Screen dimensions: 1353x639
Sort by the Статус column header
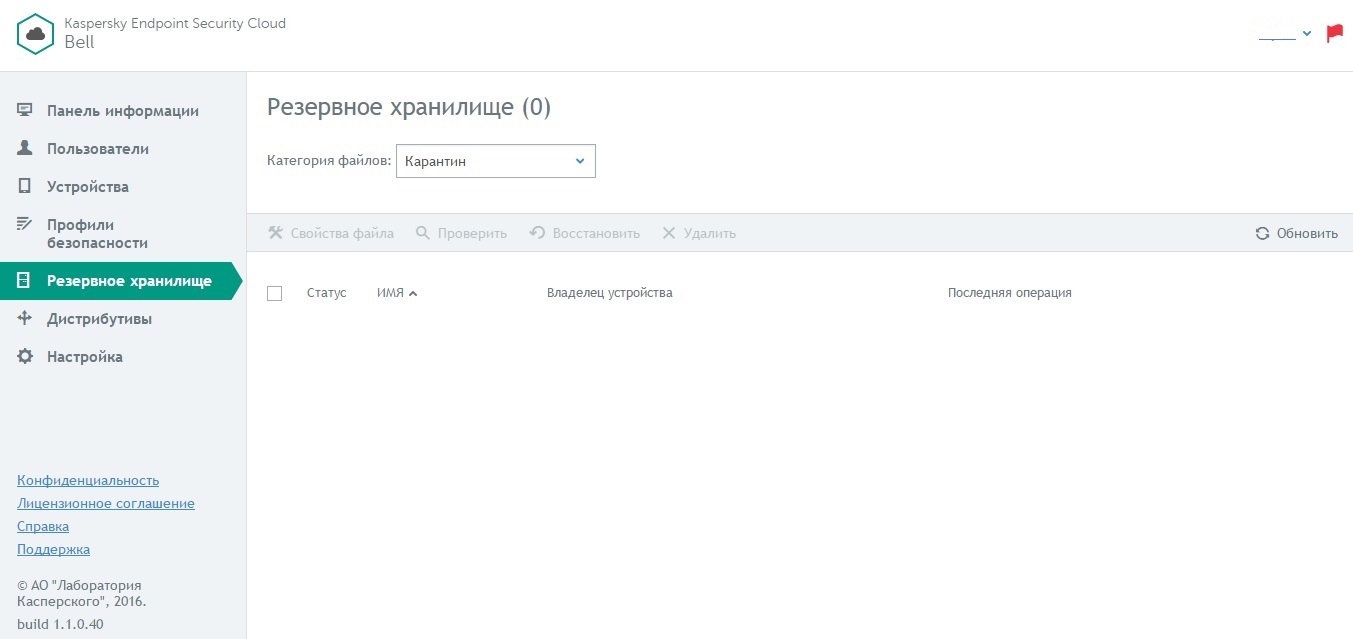(x=327, y=293)
